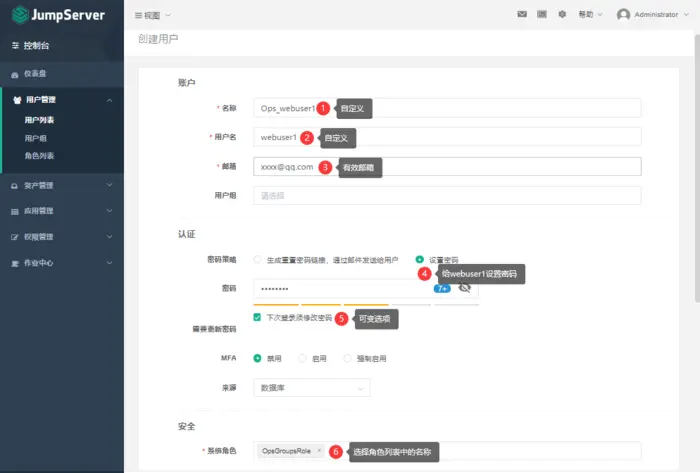The image size is (700, 473).
Task: Select generate reset password link via email option
Action: point(258,259)
